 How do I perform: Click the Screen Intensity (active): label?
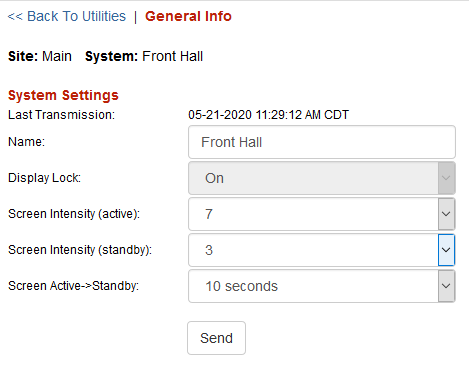(74, 214)
